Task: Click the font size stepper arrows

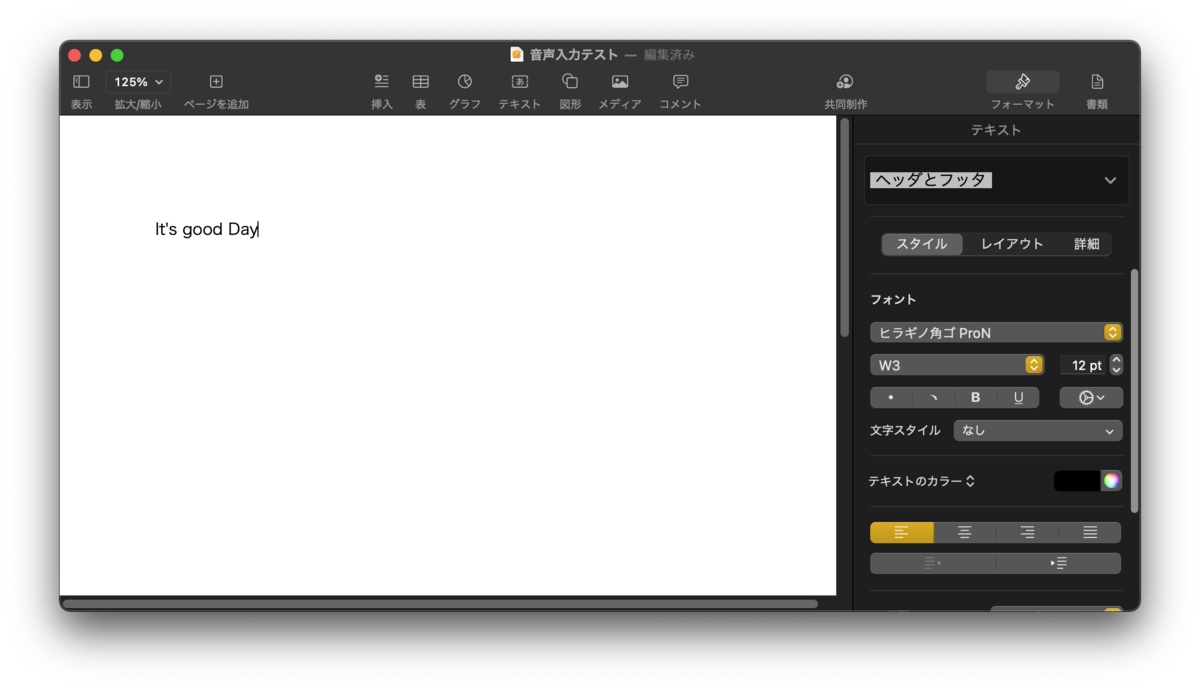Action: click(1117, 365)
